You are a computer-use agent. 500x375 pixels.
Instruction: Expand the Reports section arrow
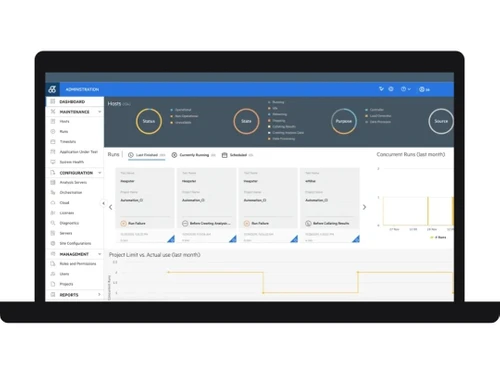point(99,295)
